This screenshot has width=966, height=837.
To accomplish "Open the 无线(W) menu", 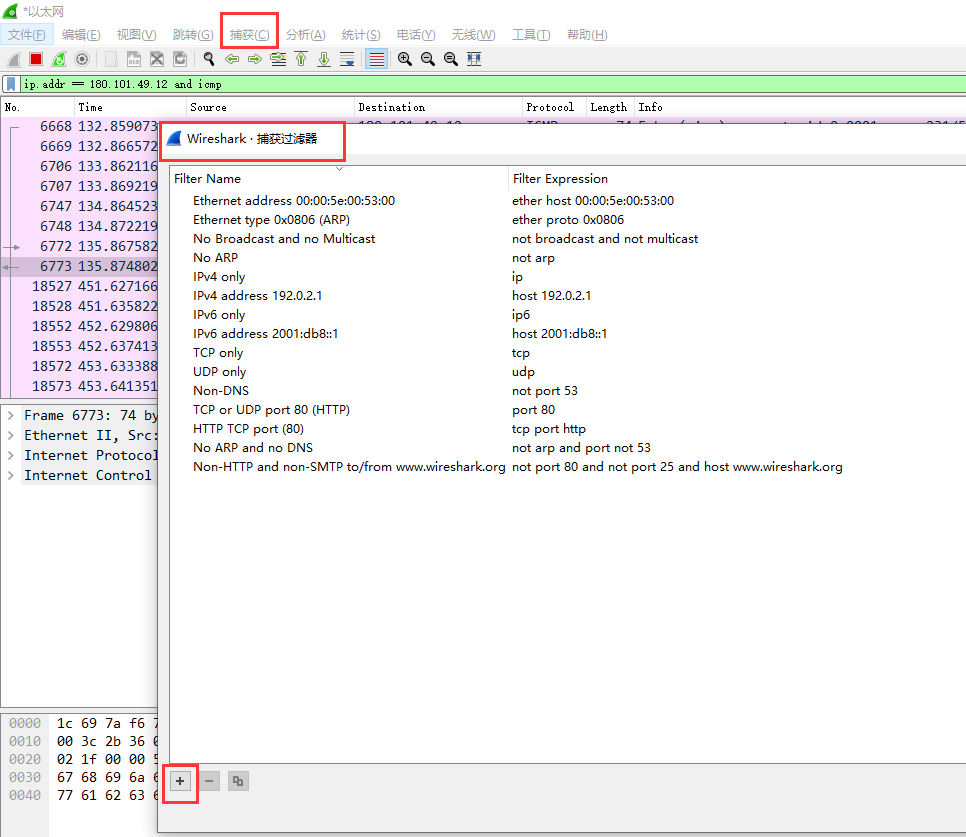I will point(472,34).
